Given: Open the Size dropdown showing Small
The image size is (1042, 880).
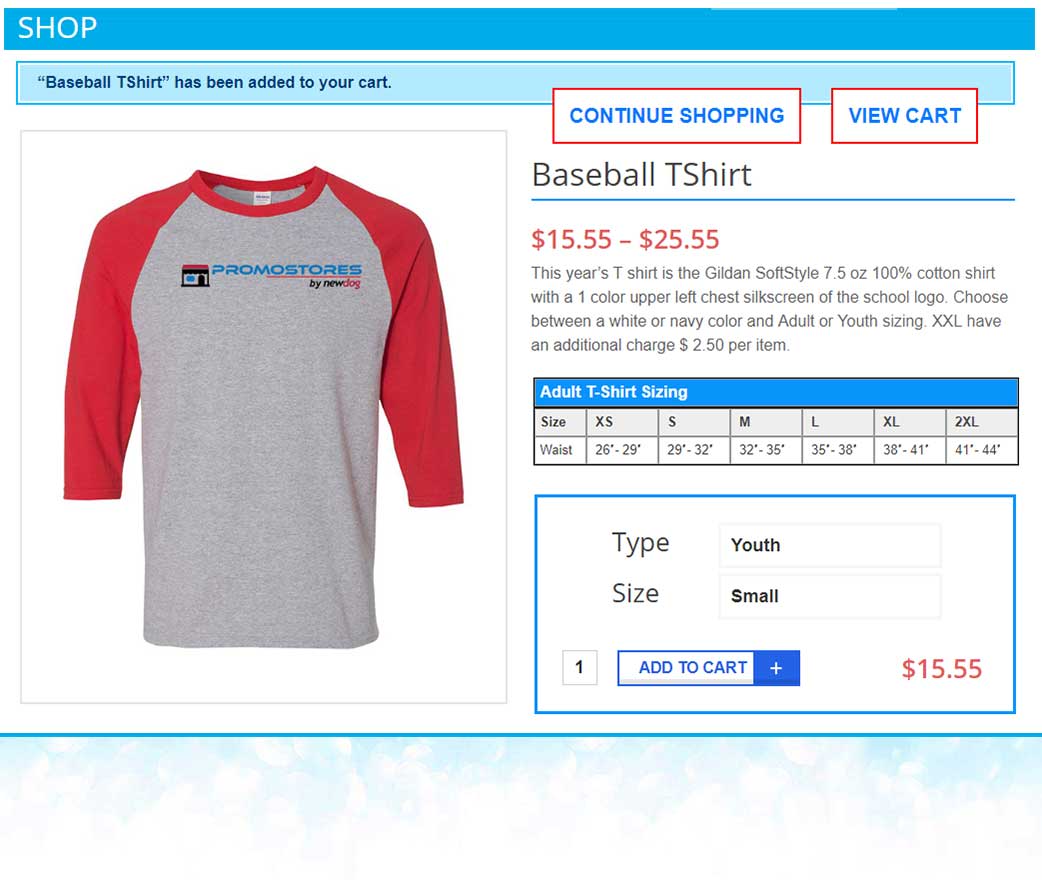Looking at the screenshot, I should coord(830,596).
